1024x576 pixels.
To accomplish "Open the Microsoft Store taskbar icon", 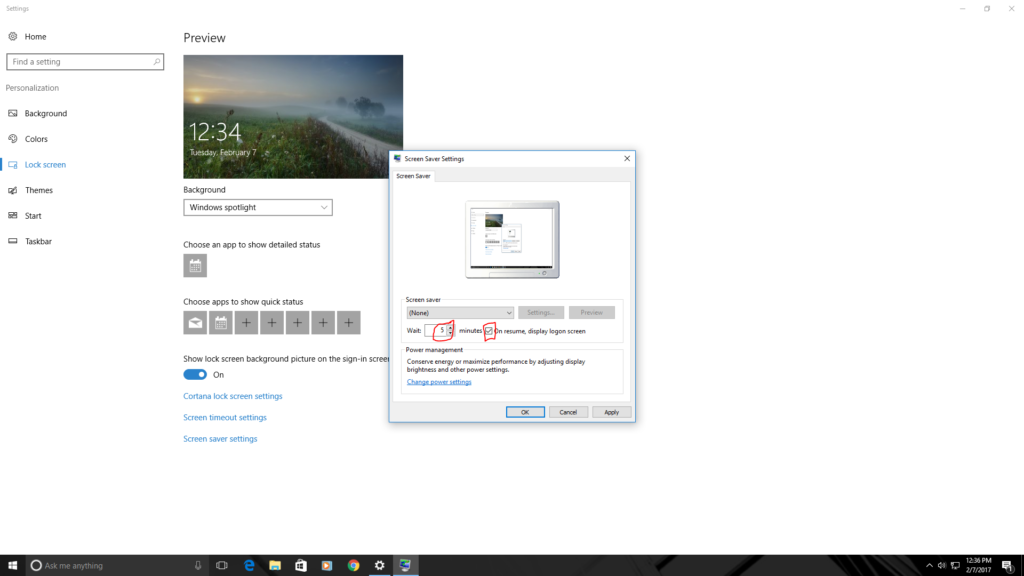I will tap(300, 565).
